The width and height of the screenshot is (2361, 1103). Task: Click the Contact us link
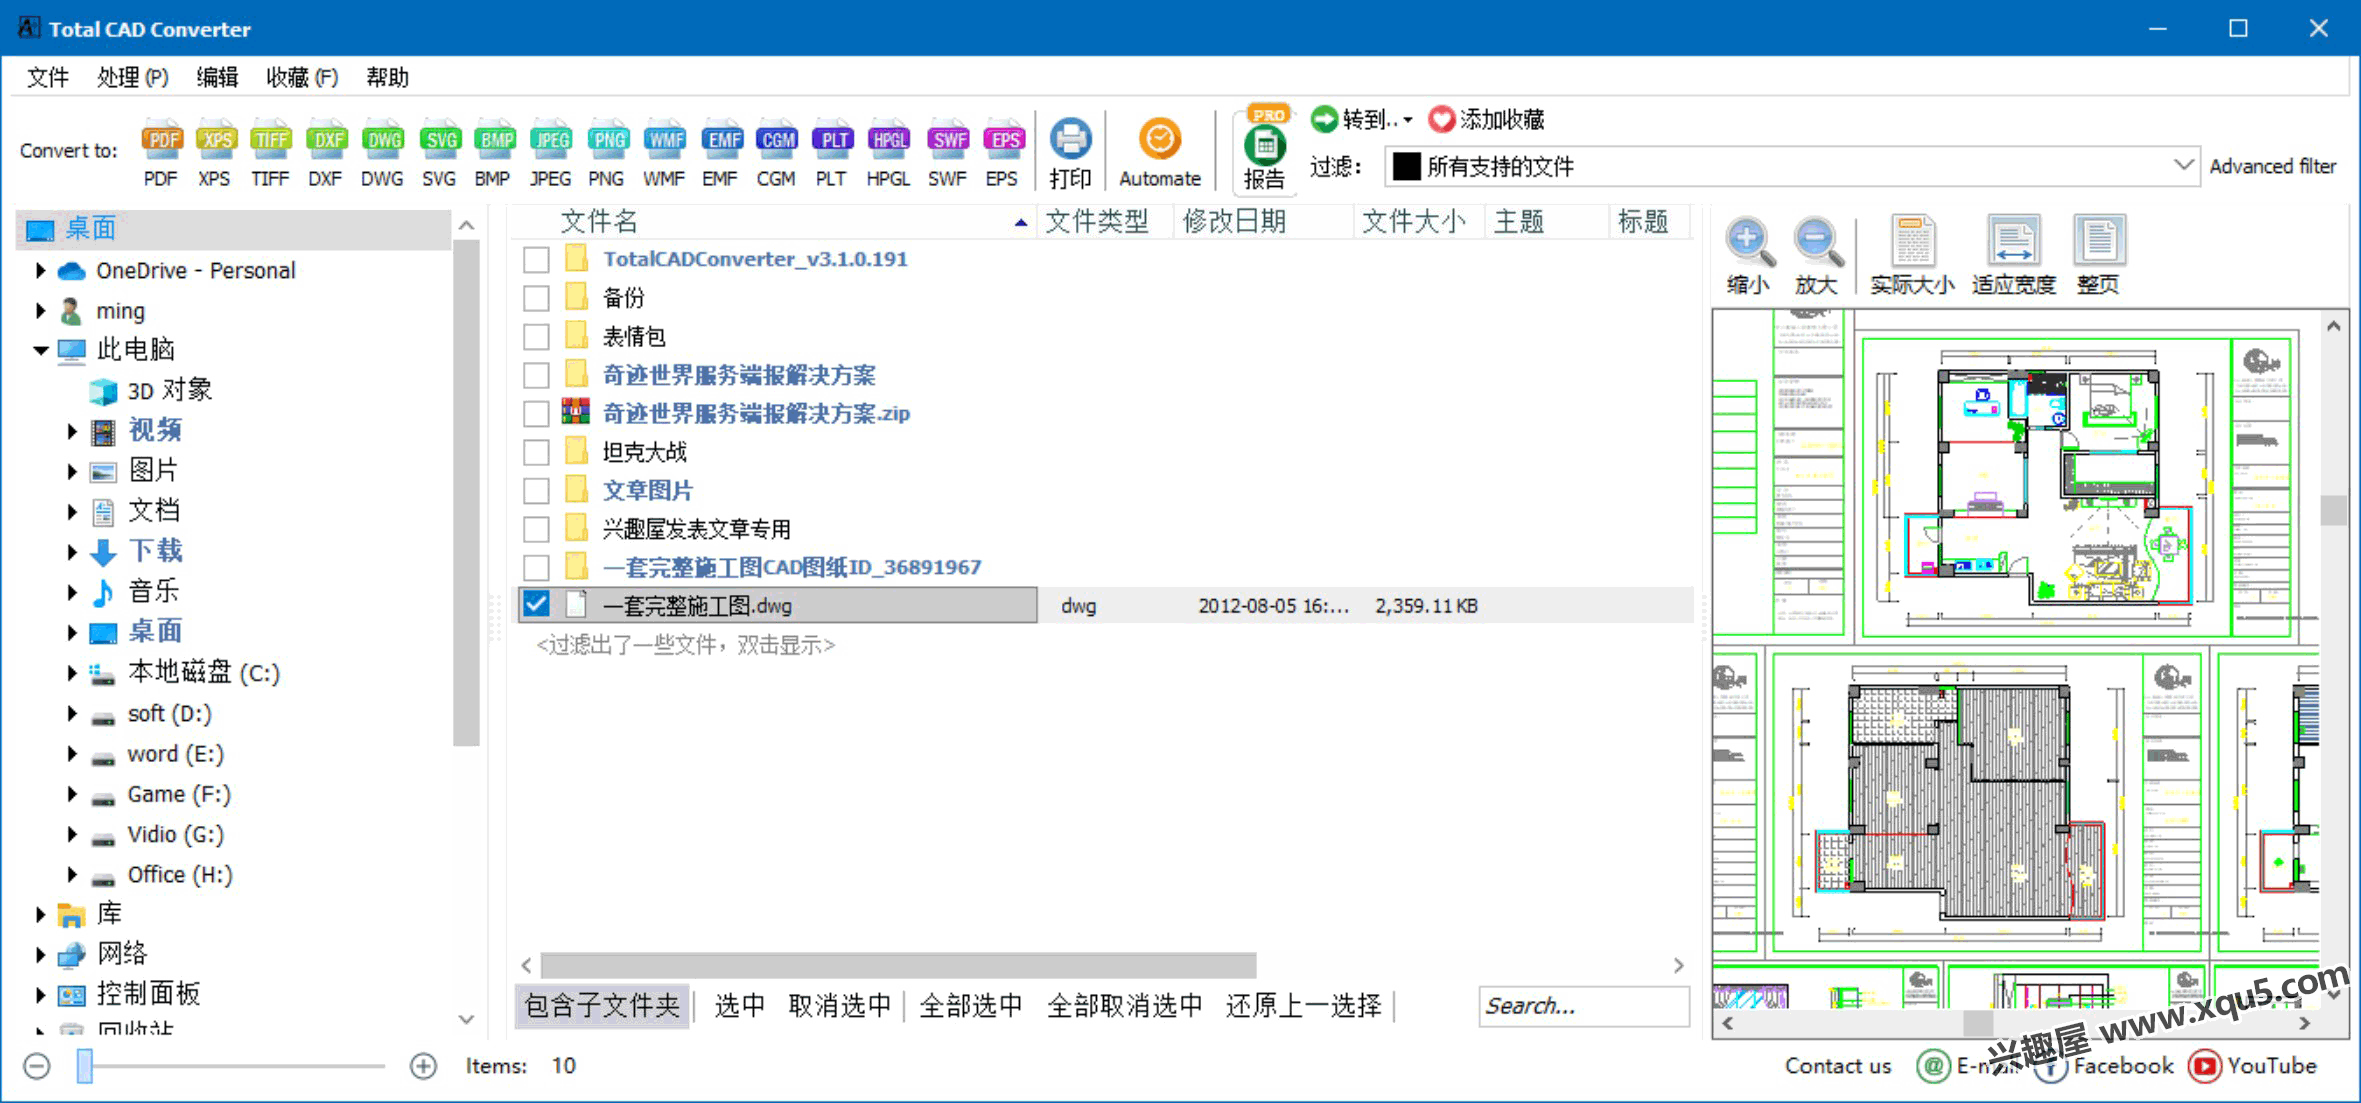(1838, 1066)
